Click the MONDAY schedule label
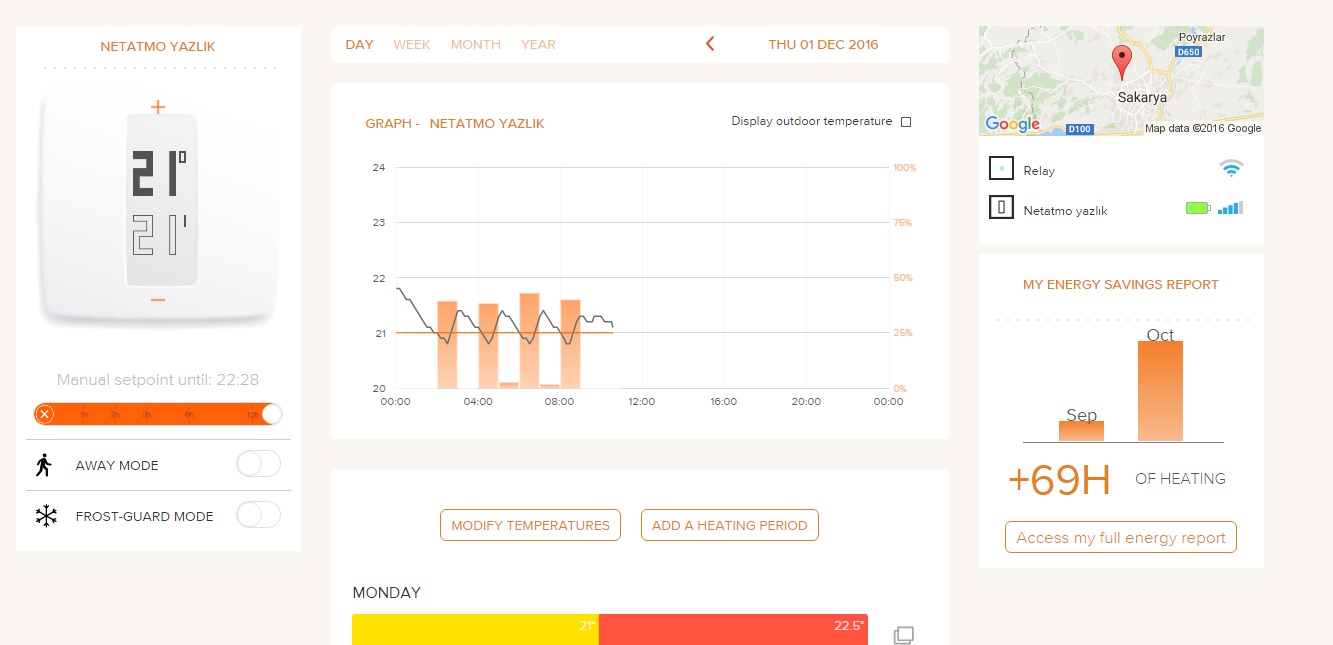The width and height of the screenshot is (1333, 645). (x=387, y=593)
